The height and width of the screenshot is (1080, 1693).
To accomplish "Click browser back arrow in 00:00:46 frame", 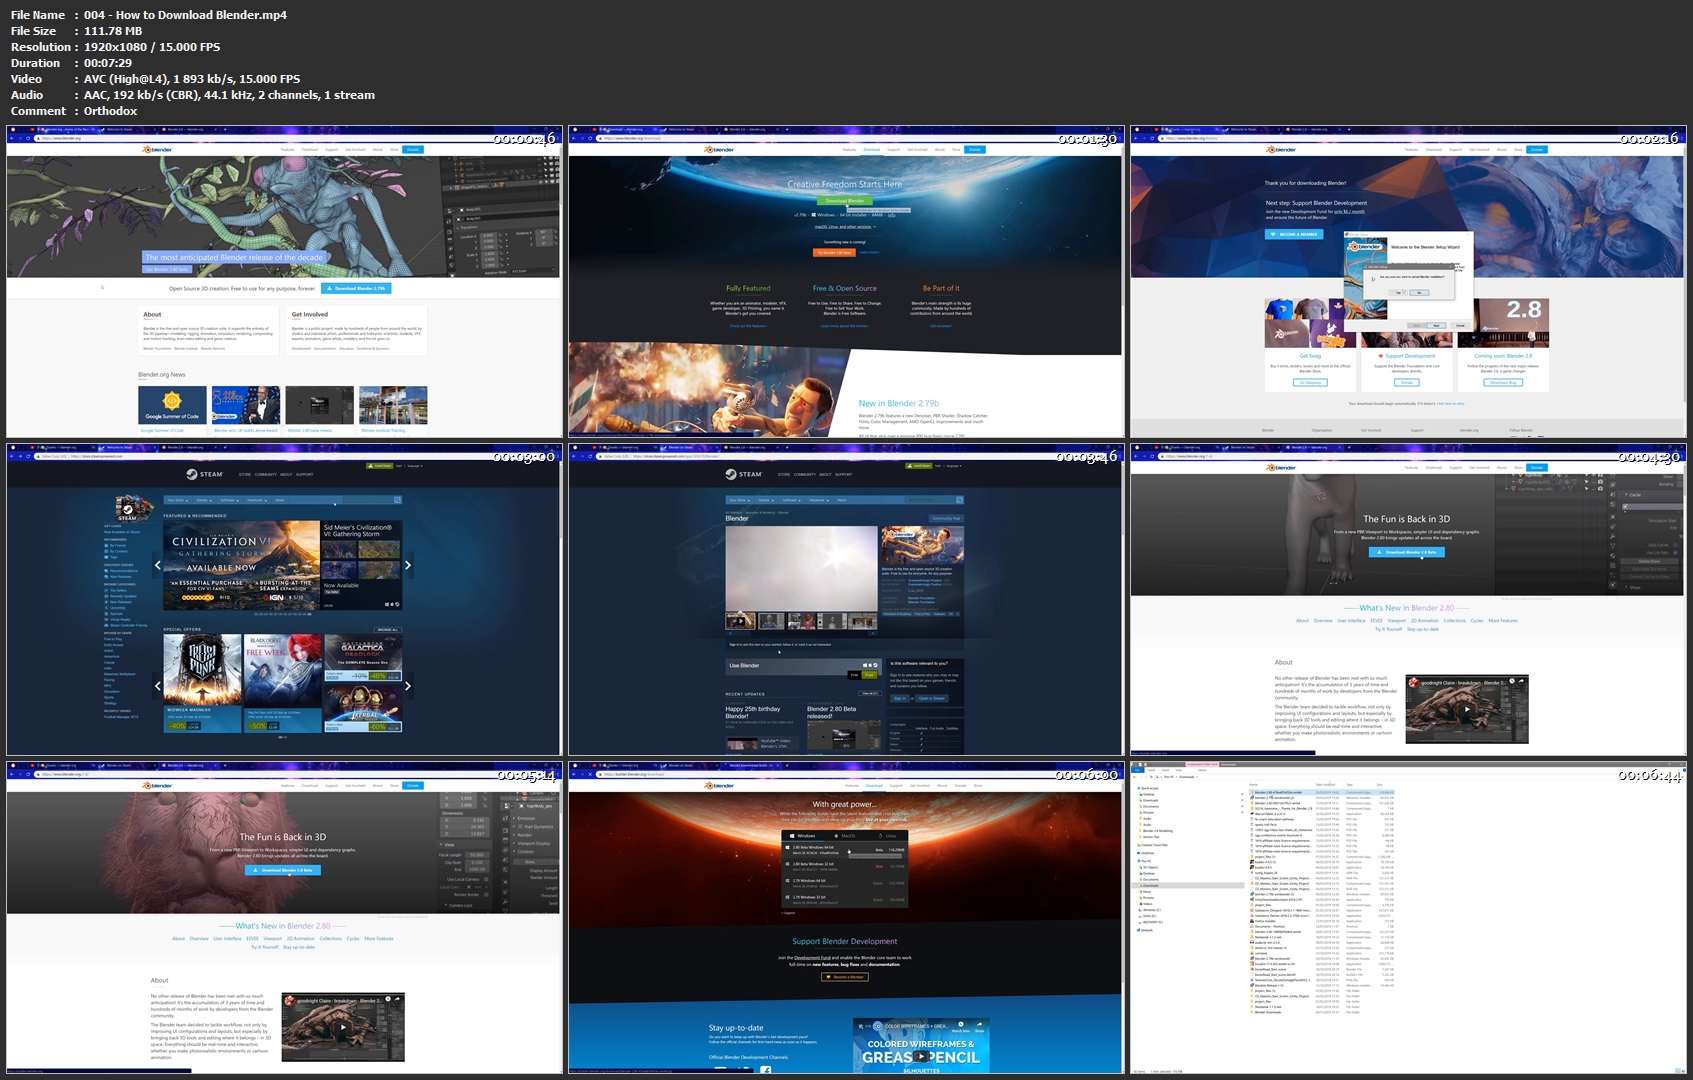I will tap(13, 138).
